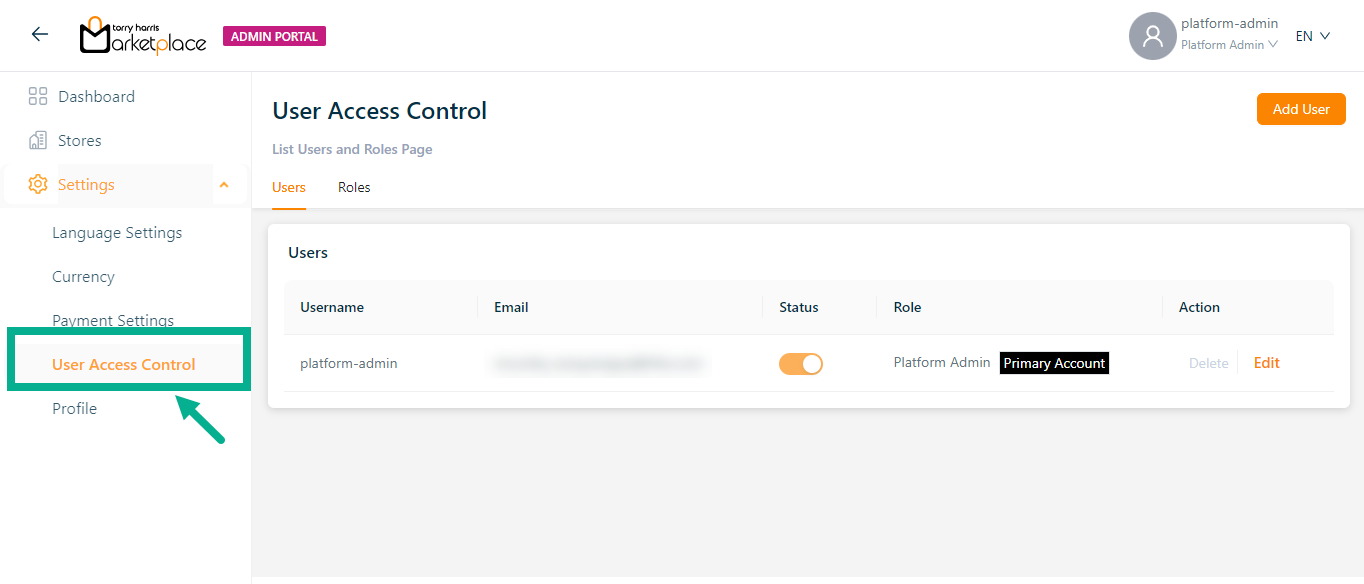The image size is (1364, 584).
Task: Click the Dashboard grid icon
Action: click(38, 96)
